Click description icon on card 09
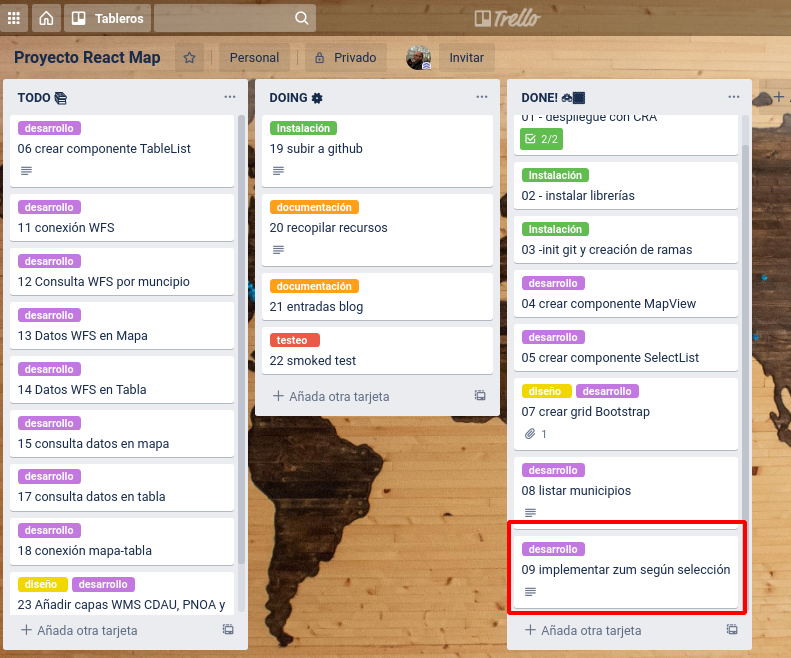The width and height of the screenshot is (791, 658). (530, 591)
